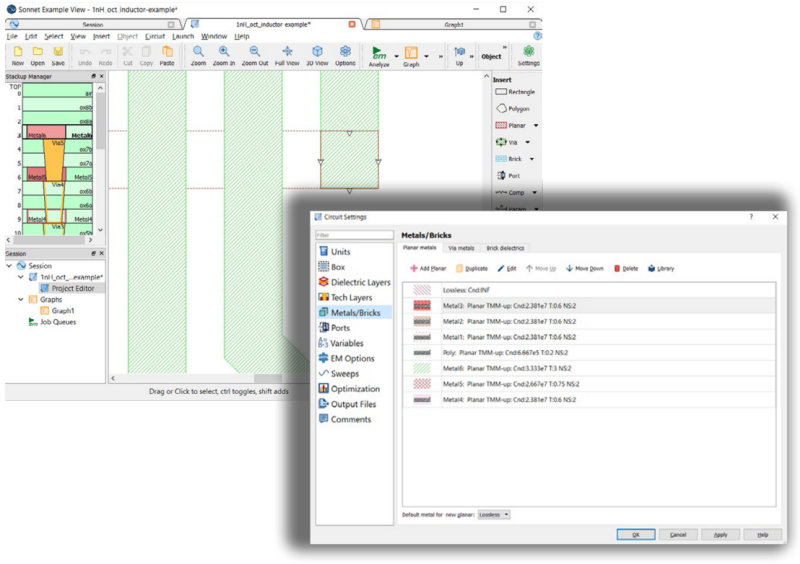
Task: Select Job Queues in Session tree
Action: pos(53,322)
